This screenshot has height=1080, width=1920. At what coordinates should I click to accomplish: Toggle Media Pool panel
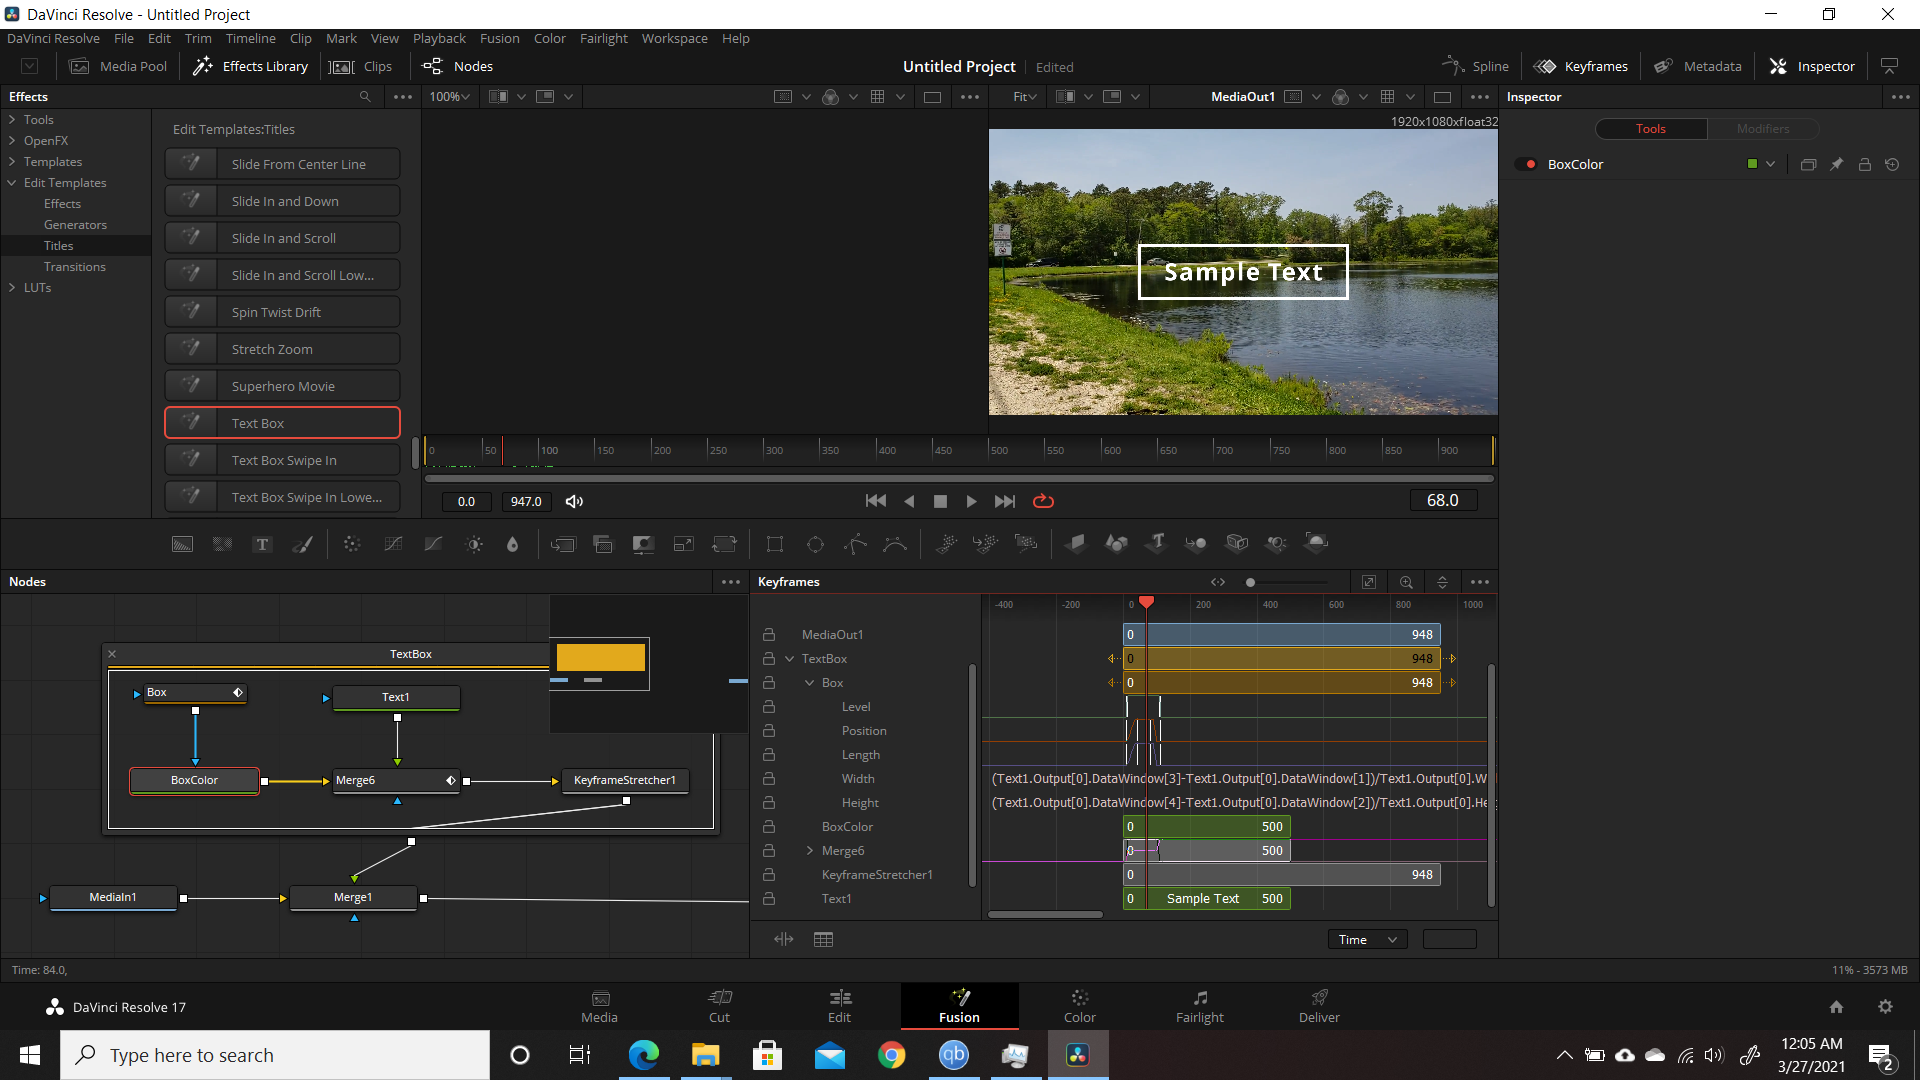pos(118,66)
